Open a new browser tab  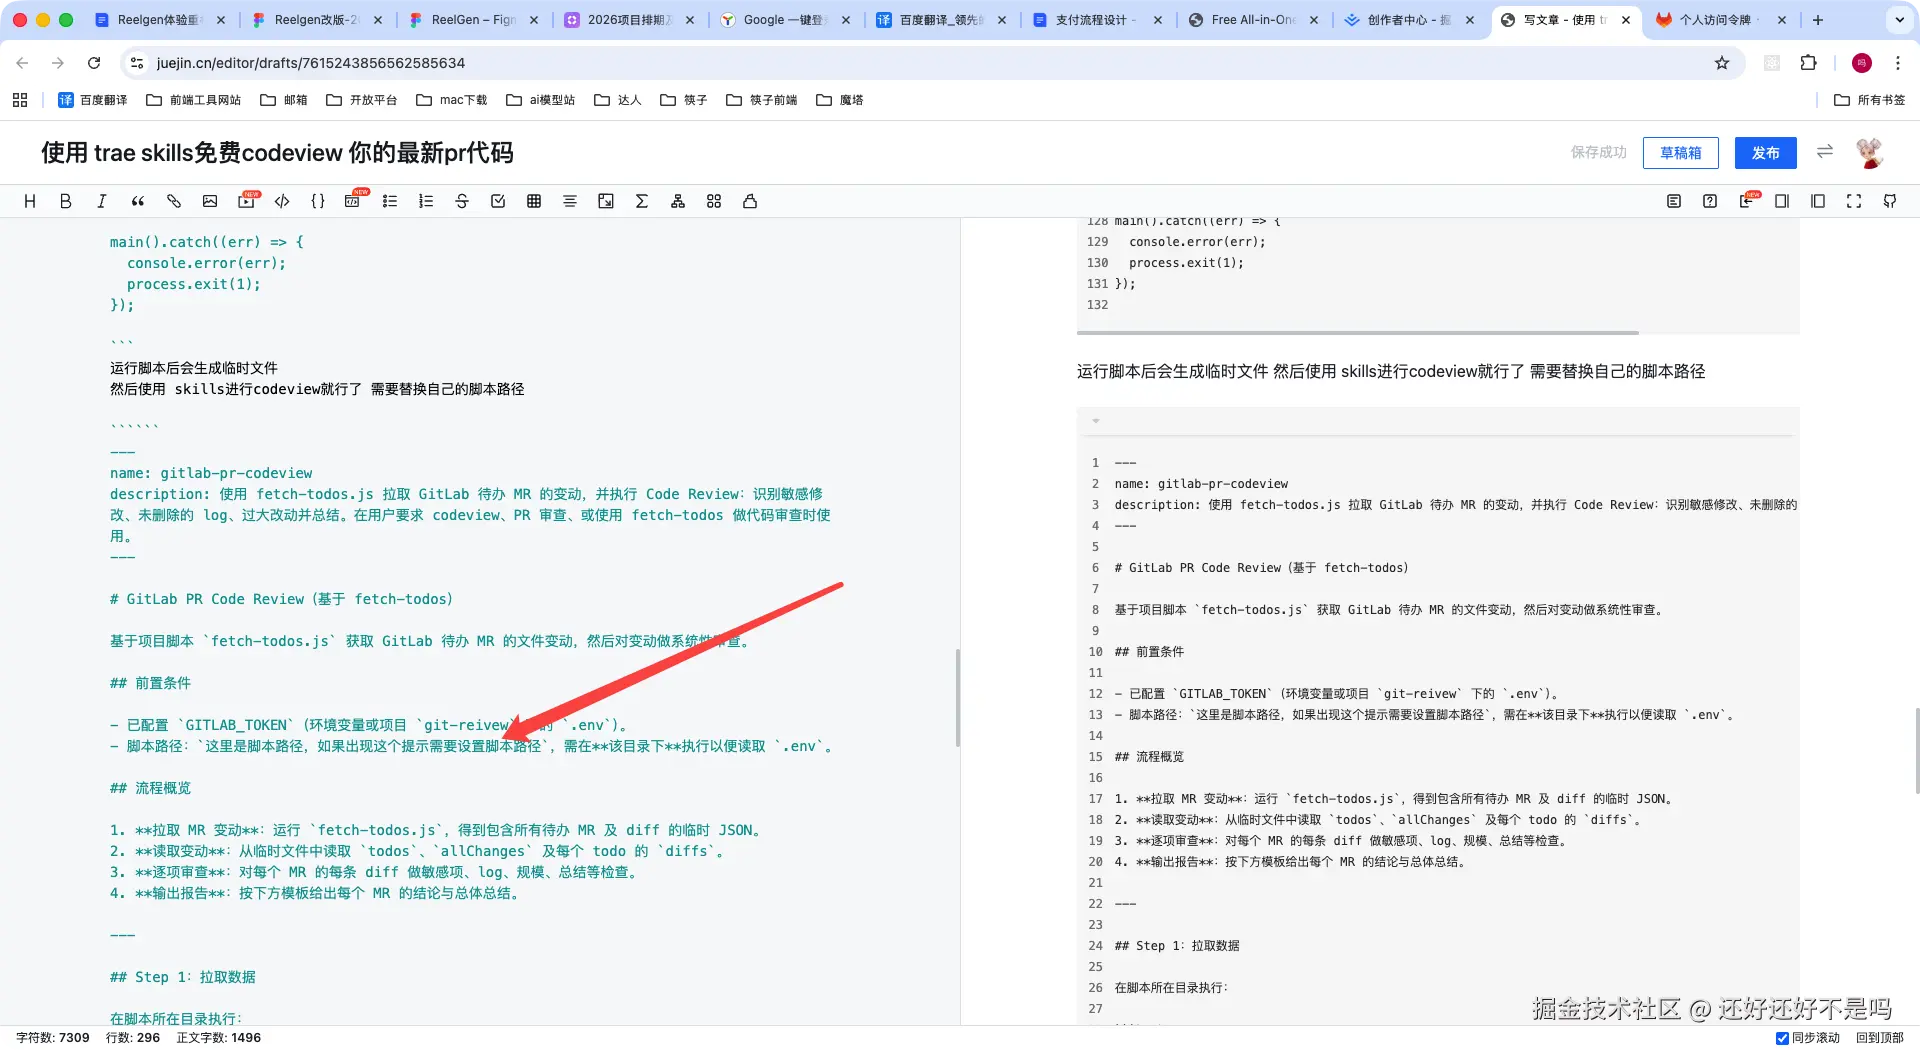click(x=1818, y=20)
